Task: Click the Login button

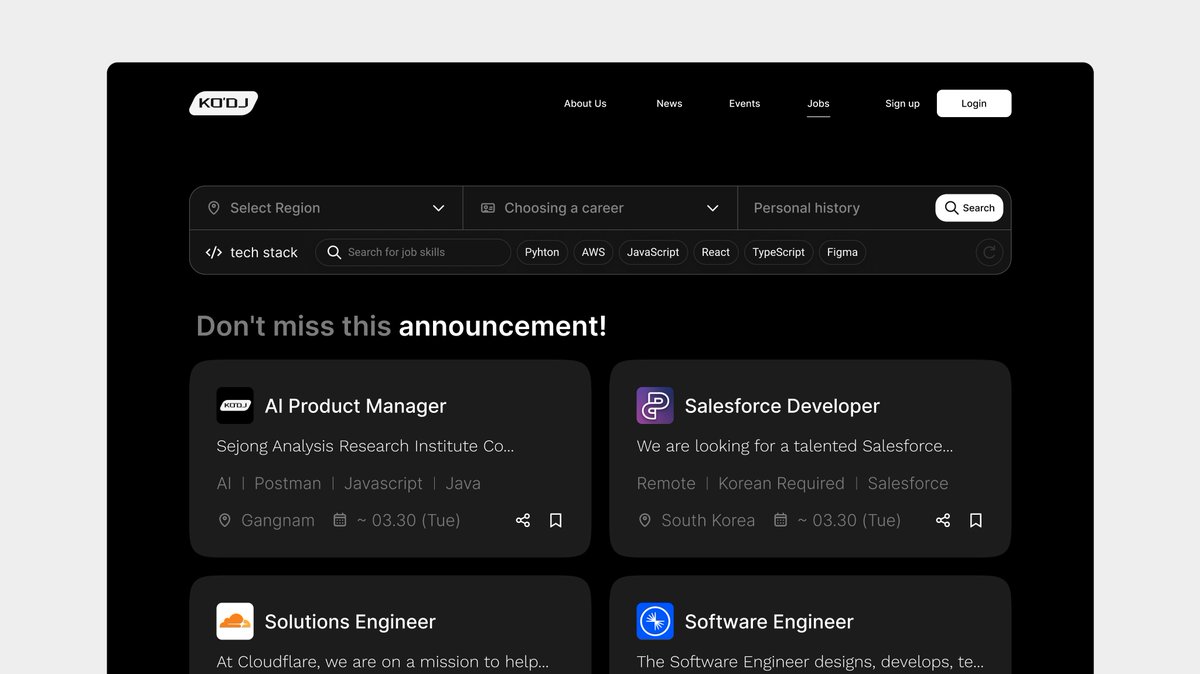Action: (x=974, y=103)
